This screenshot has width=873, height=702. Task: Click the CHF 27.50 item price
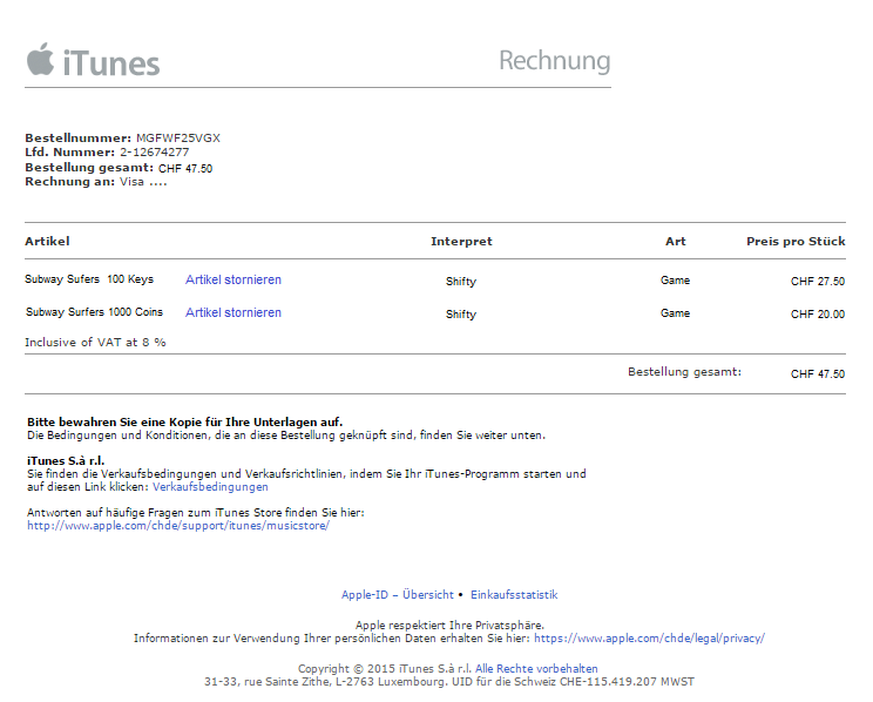[x=817, y=282]
